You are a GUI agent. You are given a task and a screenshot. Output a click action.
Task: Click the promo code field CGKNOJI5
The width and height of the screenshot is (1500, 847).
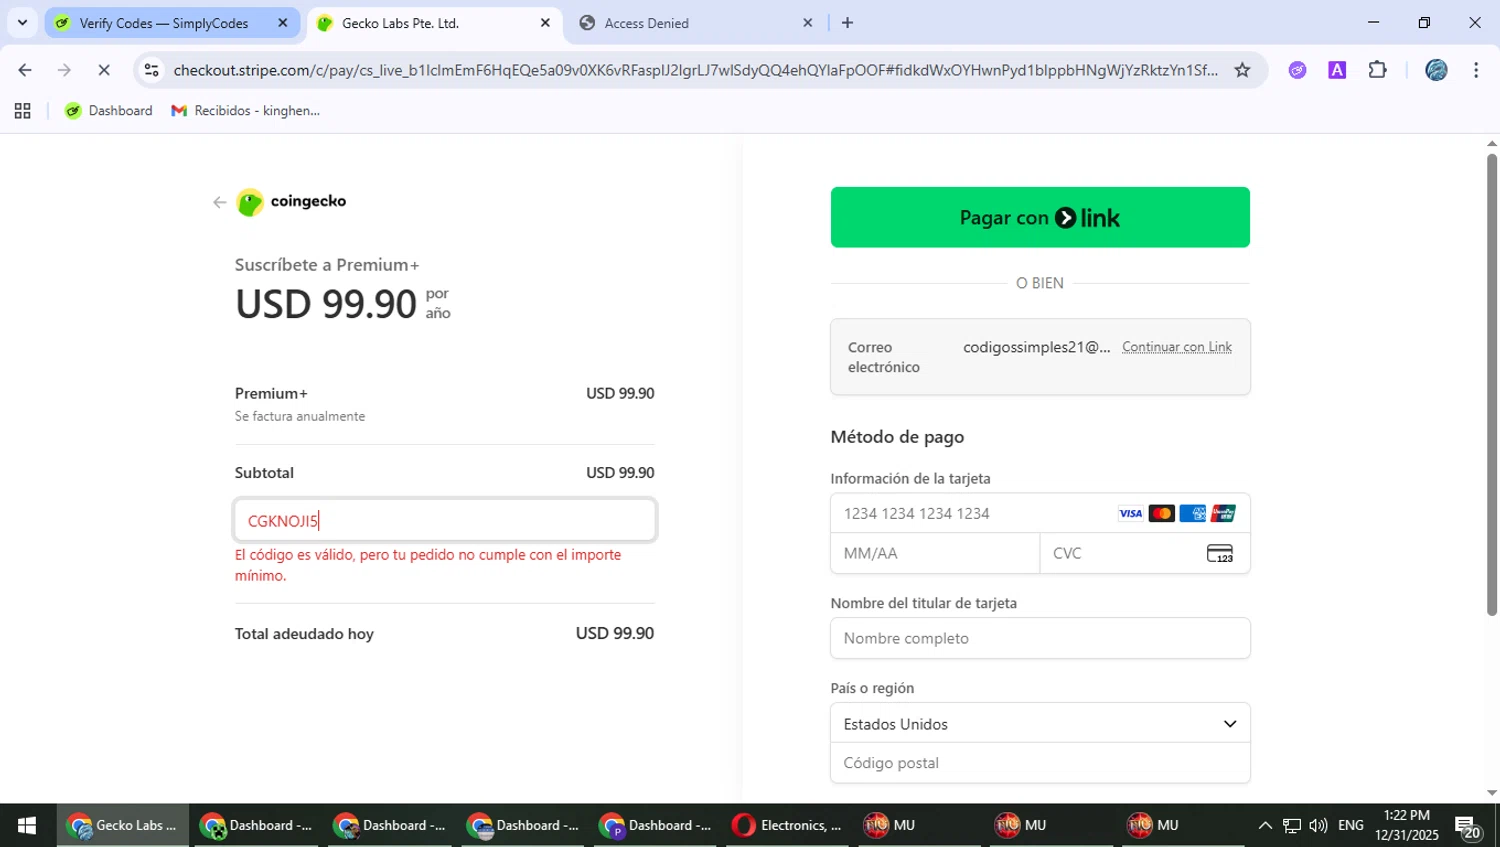[445, 520]
